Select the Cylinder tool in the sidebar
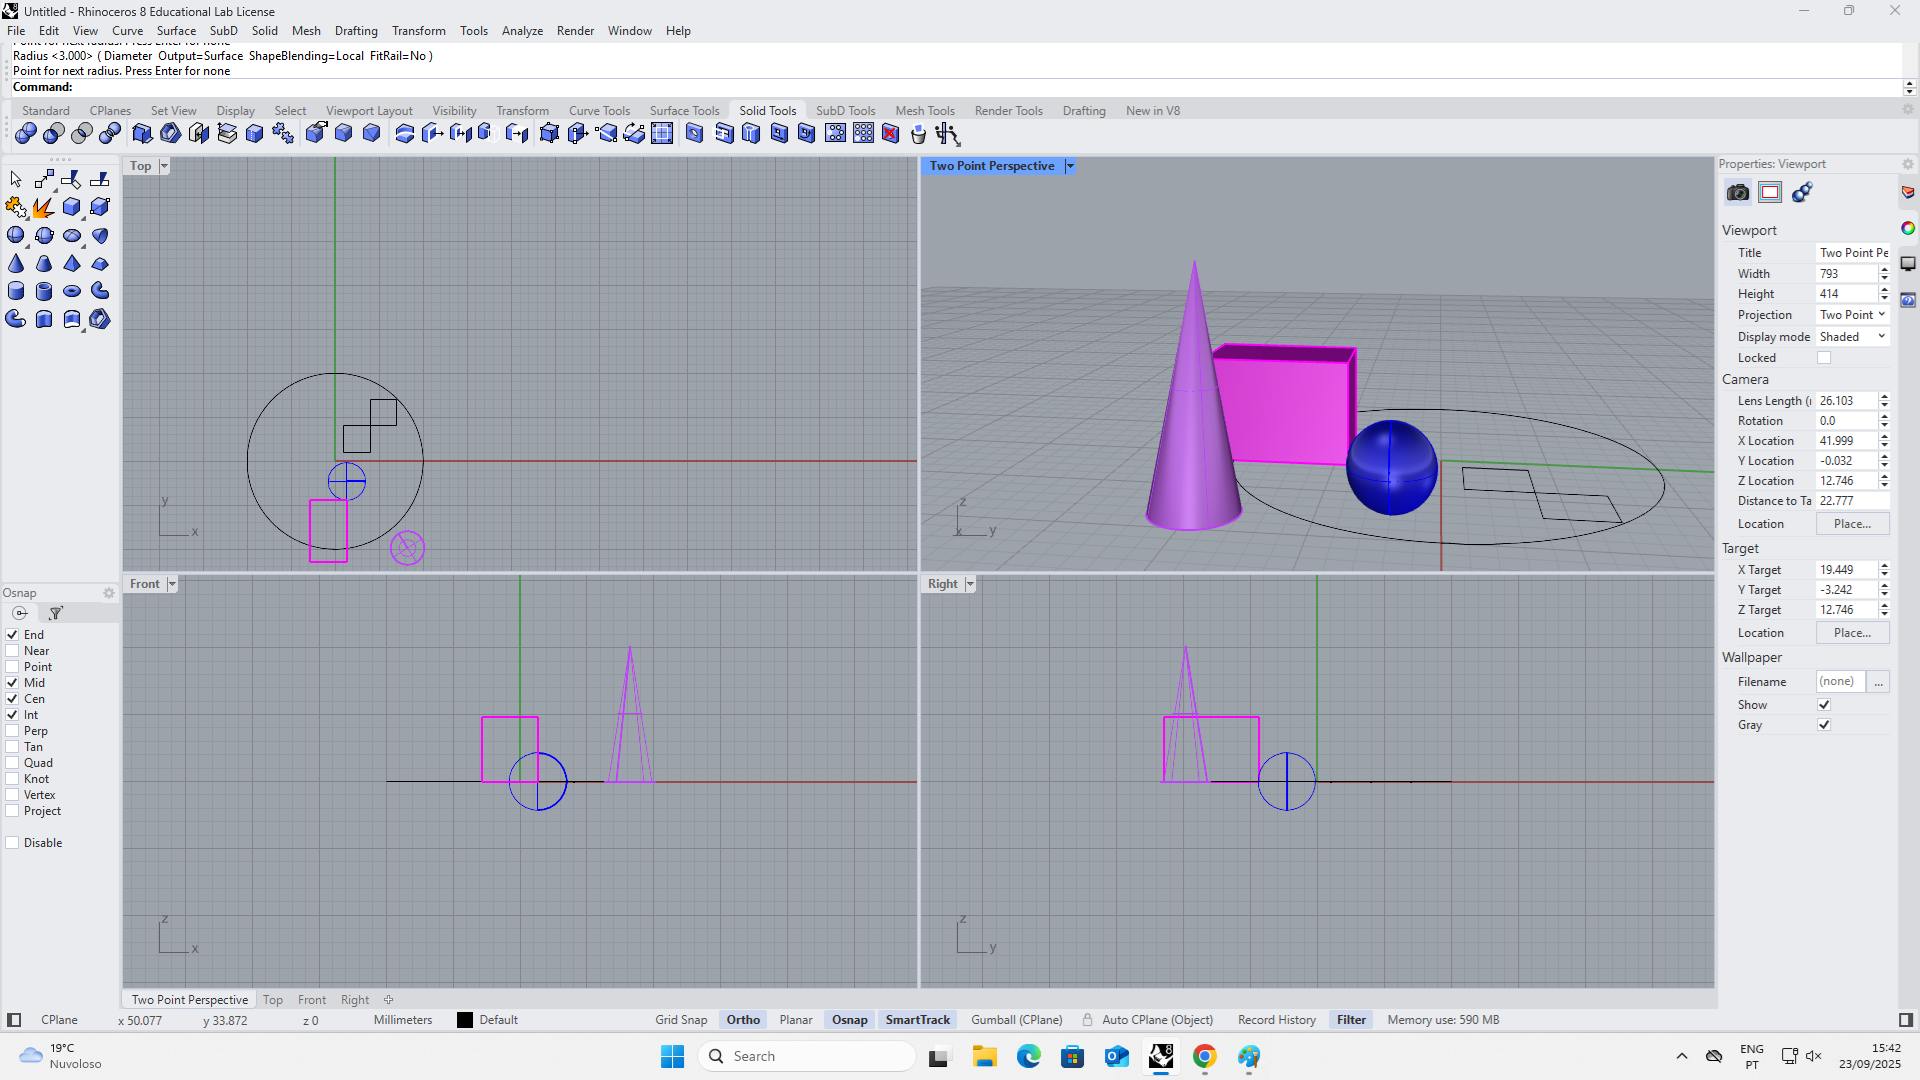The width and height of the screenshot is (1920, 1080). point(15,291)
